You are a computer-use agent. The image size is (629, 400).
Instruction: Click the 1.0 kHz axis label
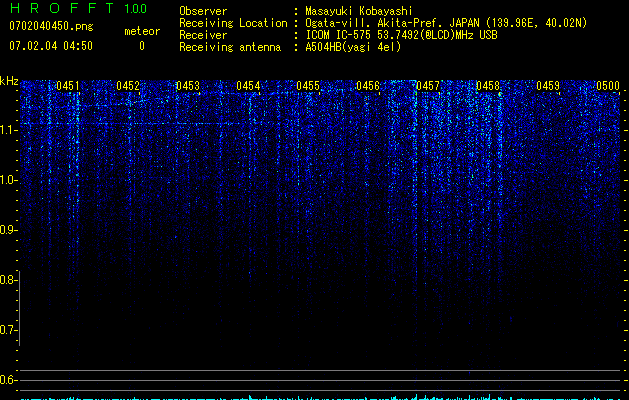(9, 180)
